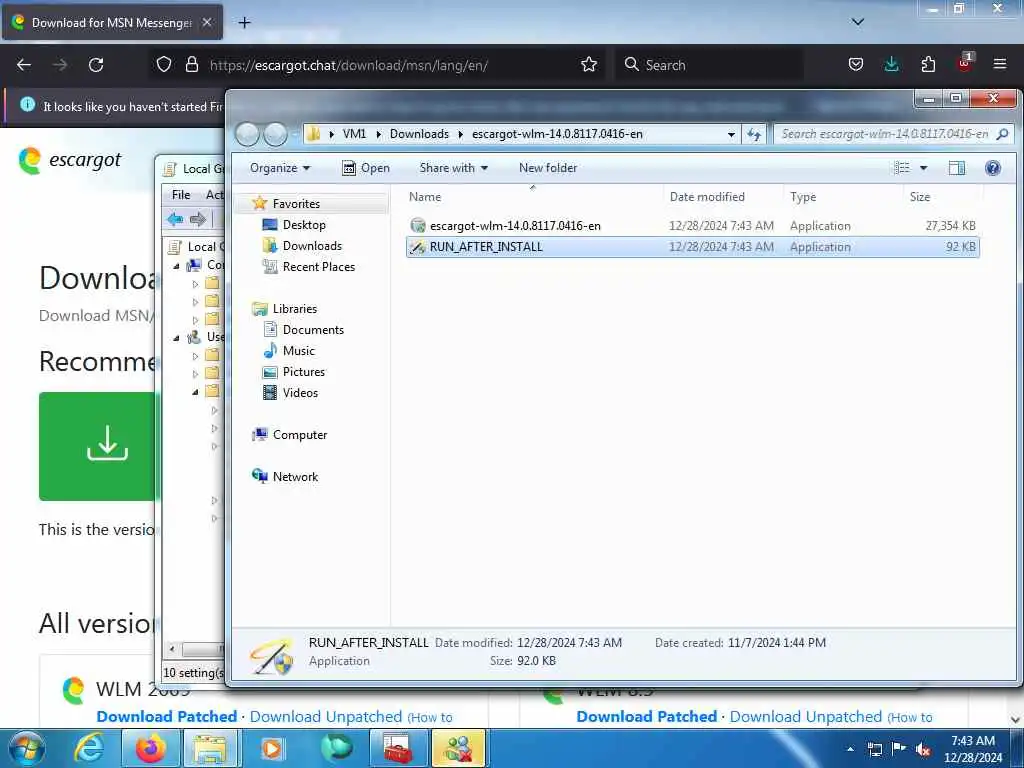Launch Internet Explorer from taskbar
The height and width of the screenshot is (768, 1024).
88,748
